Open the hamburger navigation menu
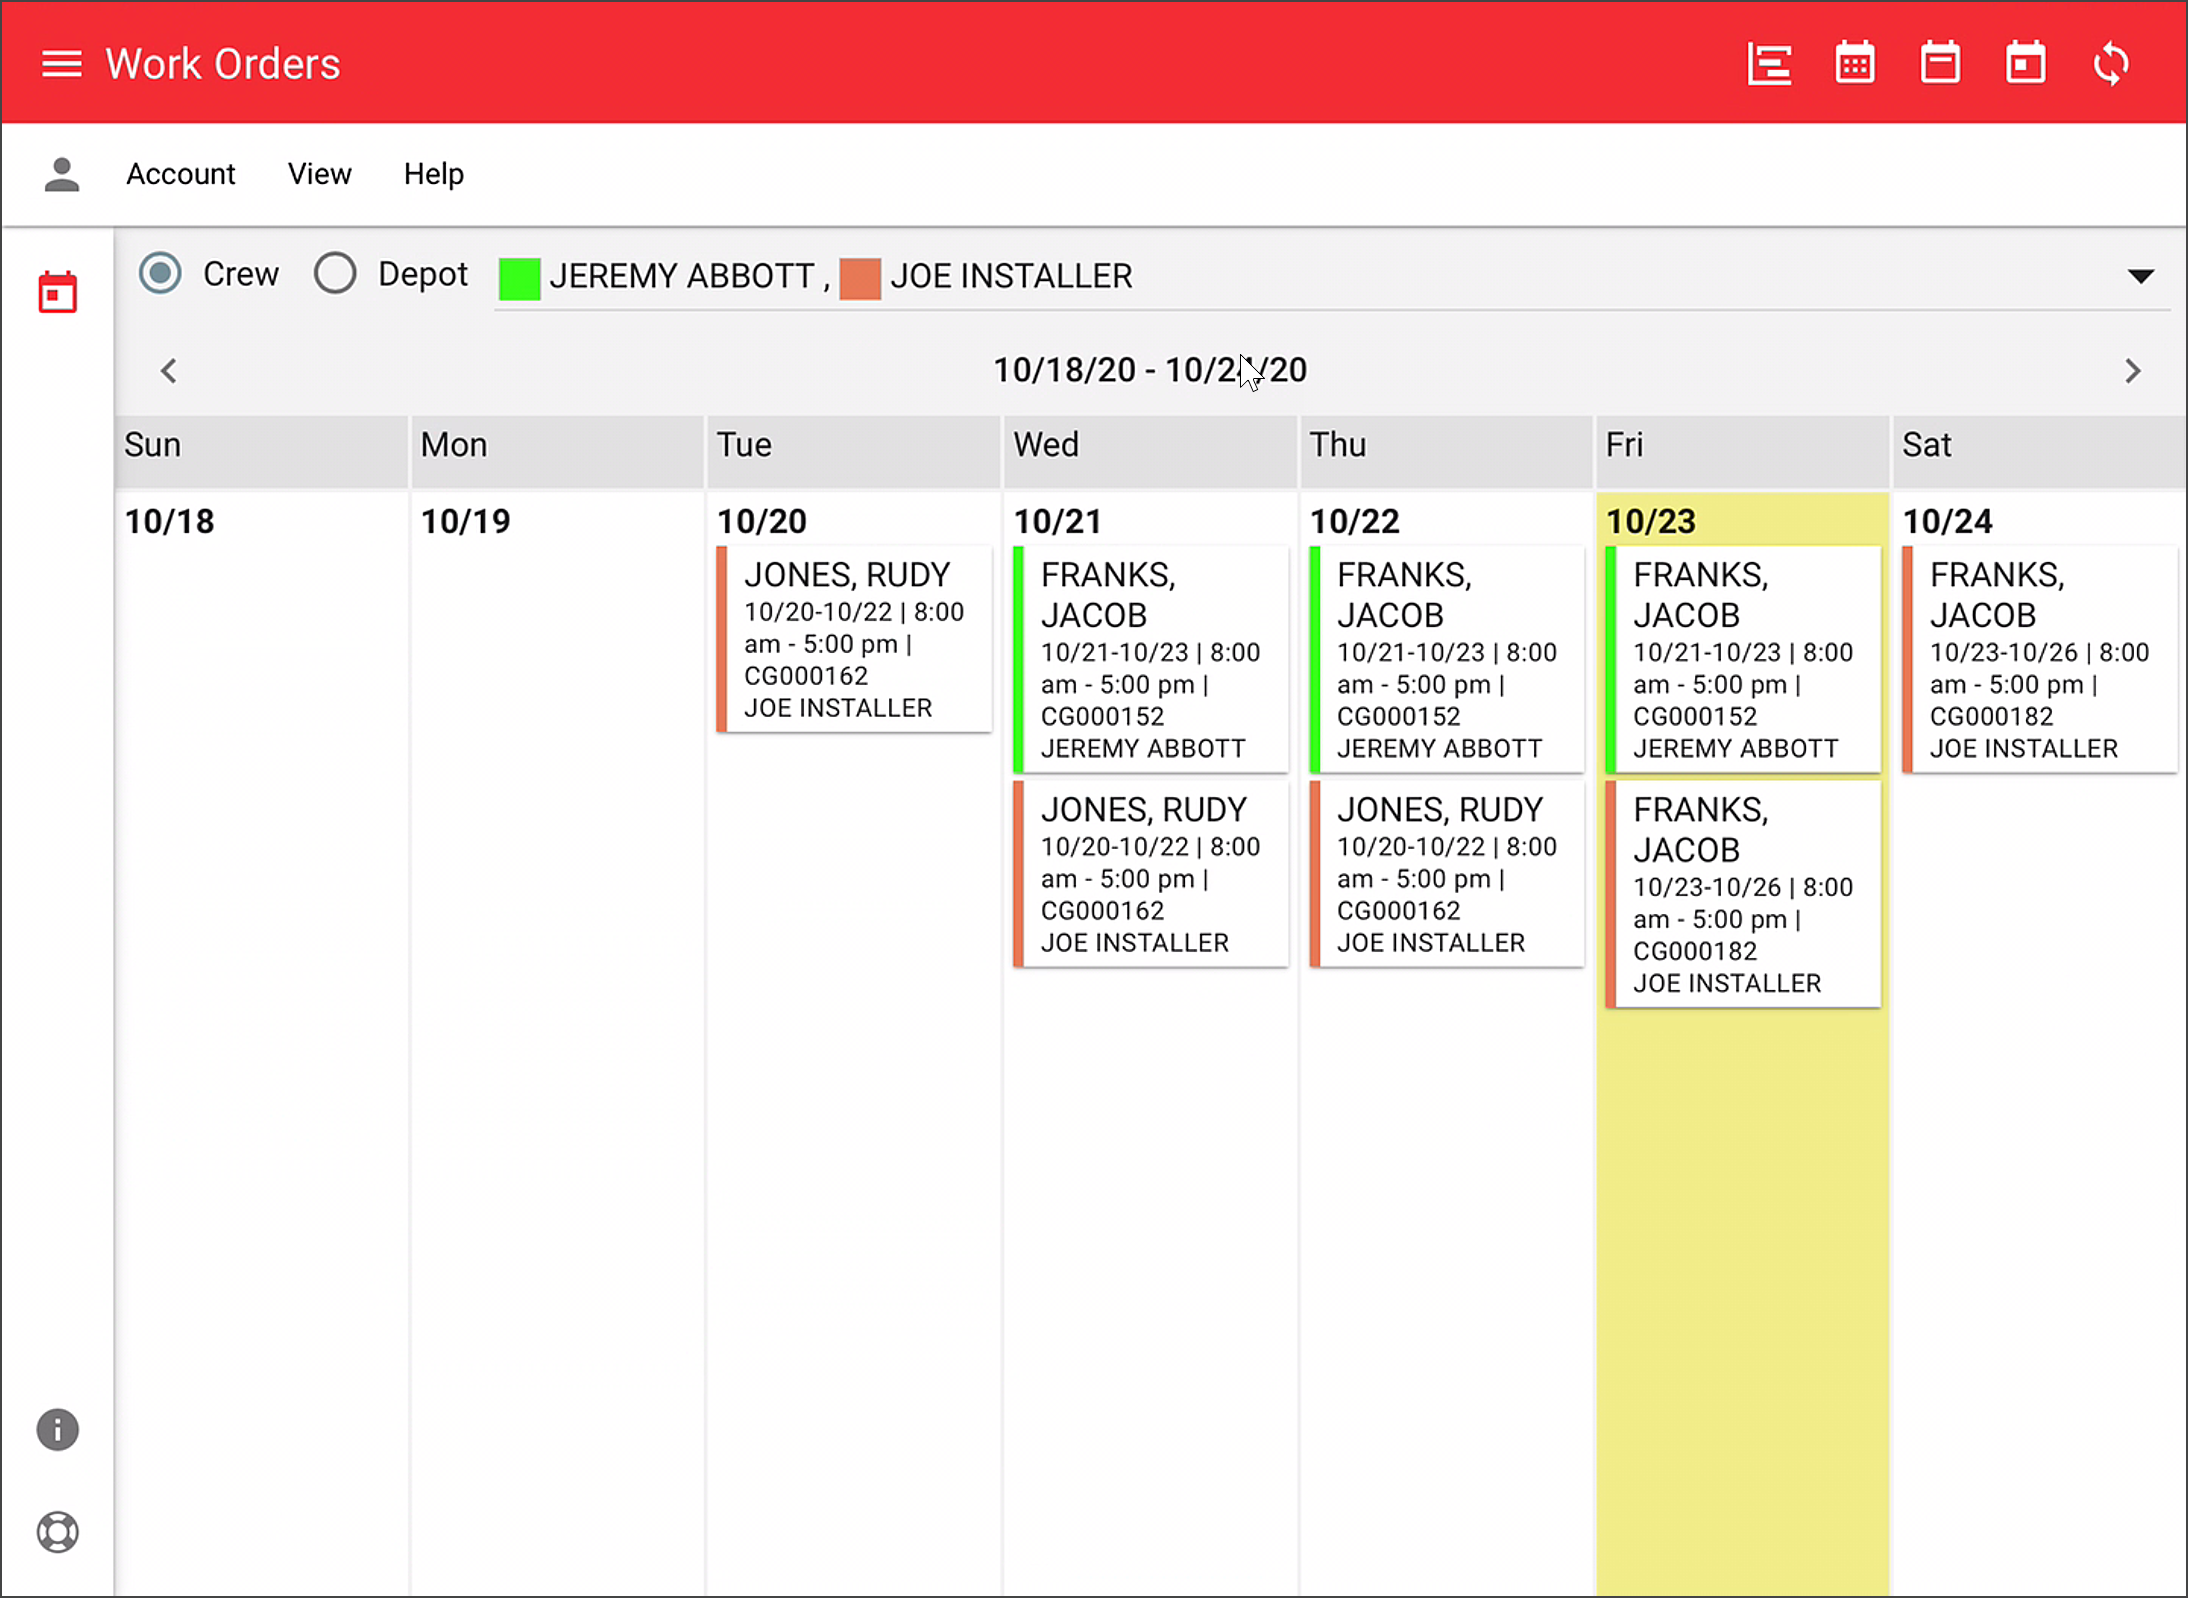The height and width of the screenshot is (1598, 2188). pos(61,62)
